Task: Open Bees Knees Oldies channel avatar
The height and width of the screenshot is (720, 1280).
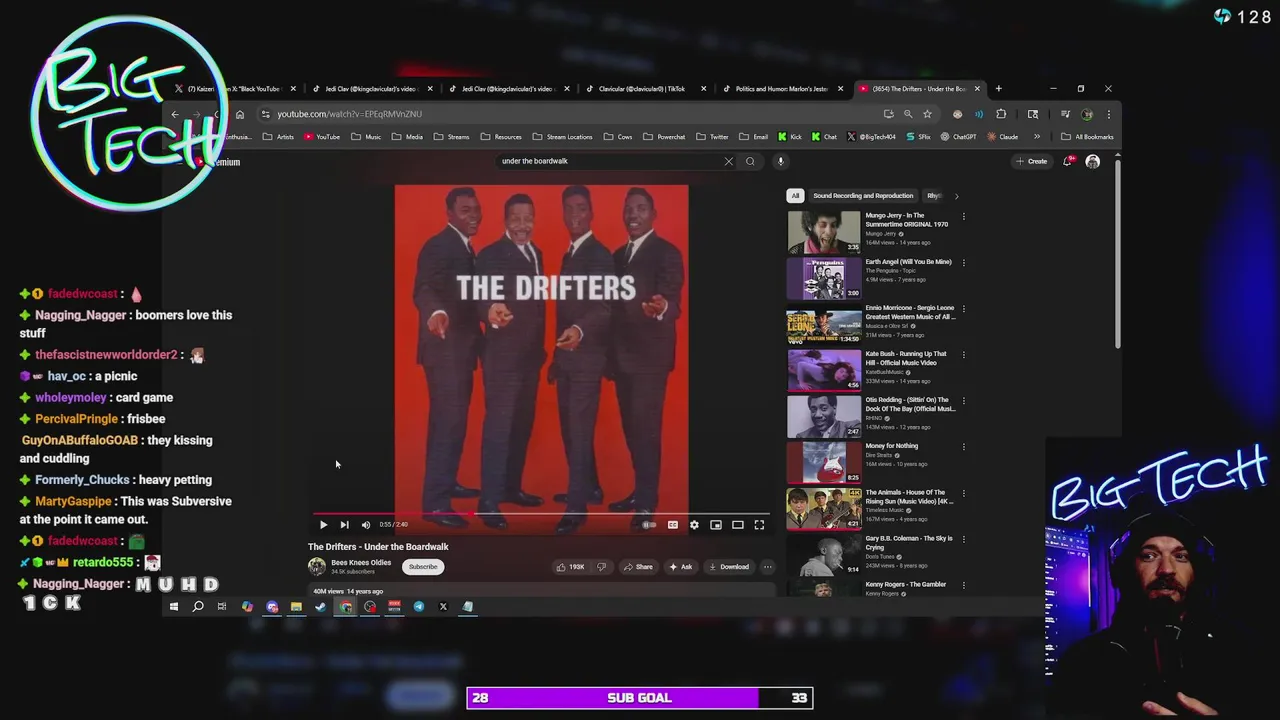Action: pyautogui.click(x=317, y=567)
